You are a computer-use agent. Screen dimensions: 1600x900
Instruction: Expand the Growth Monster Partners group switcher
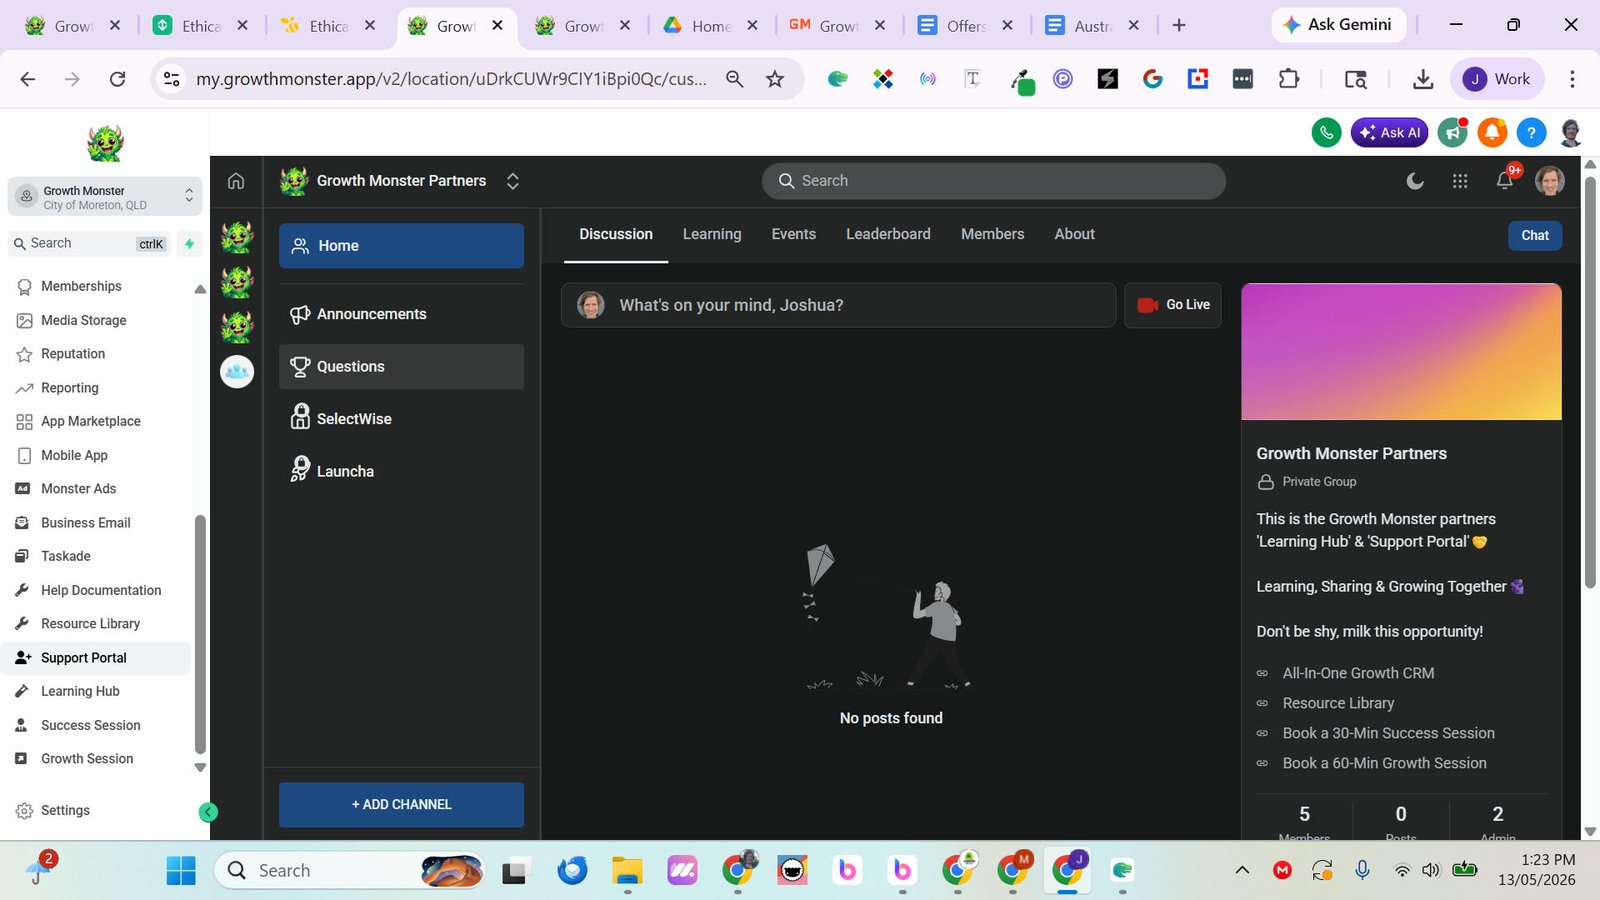(x=512, y=181)
